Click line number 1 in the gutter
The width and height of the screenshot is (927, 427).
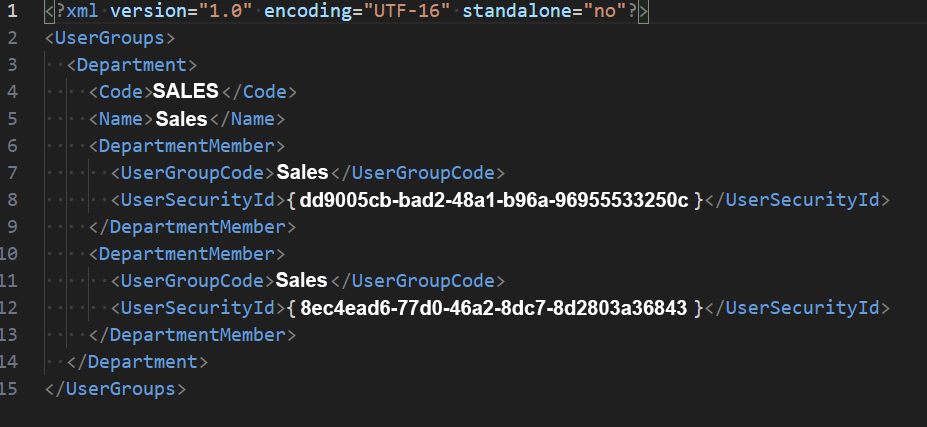[x=12, y=13]
